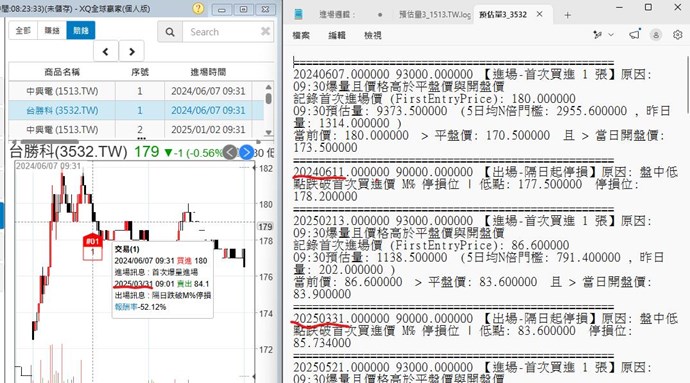Click the magnifier search button in XQ
Image resolution: width=690 pixels, height=383 pixels.
[170, 32]
